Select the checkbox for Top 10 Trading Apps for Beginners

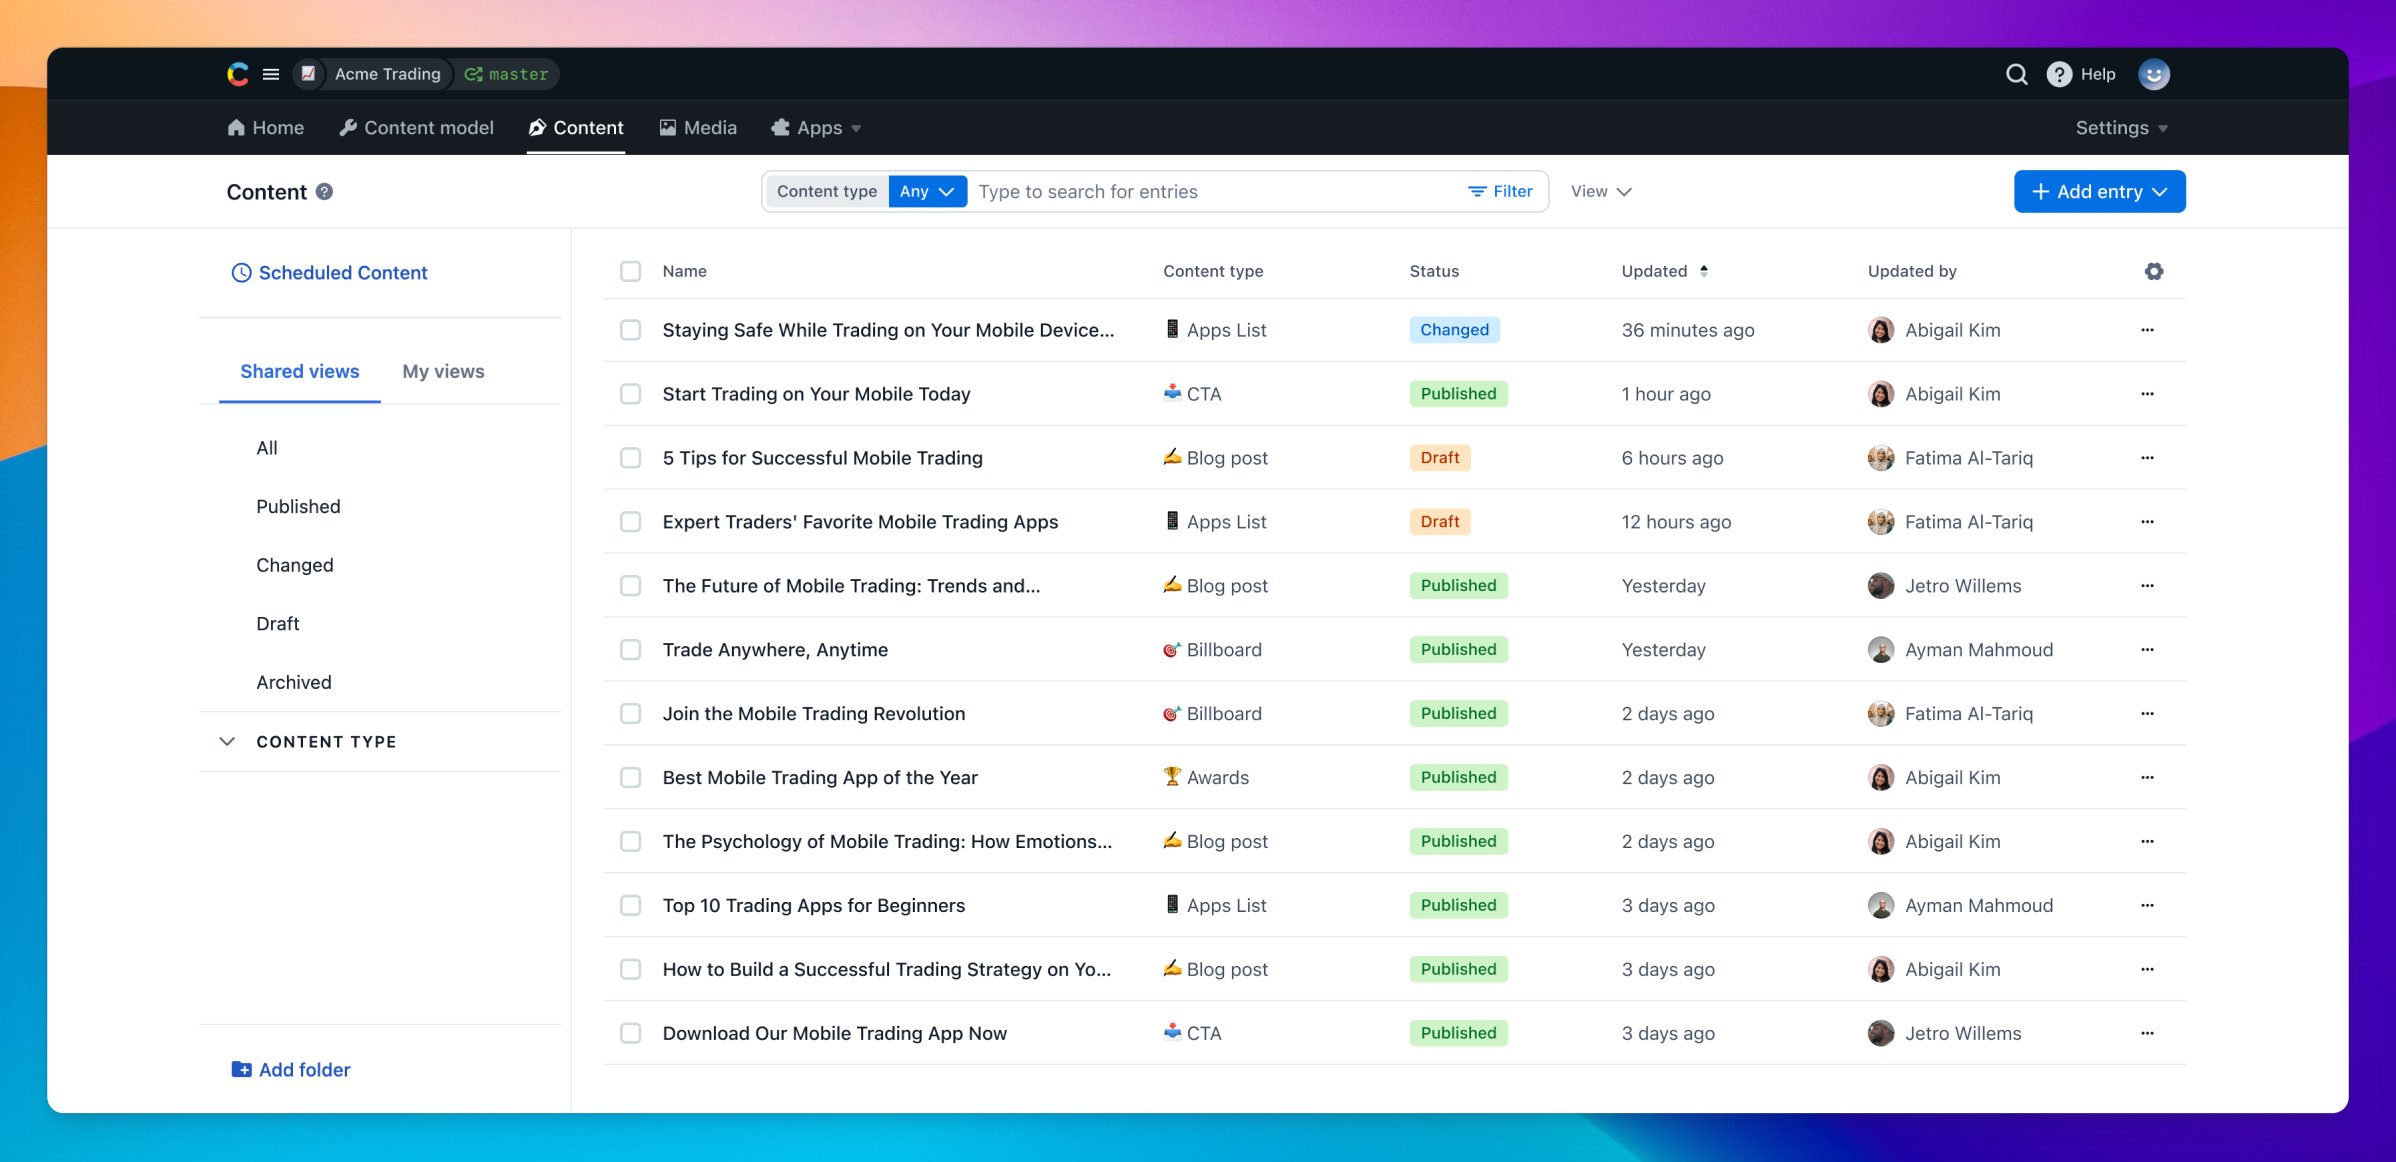pos(630,905)
